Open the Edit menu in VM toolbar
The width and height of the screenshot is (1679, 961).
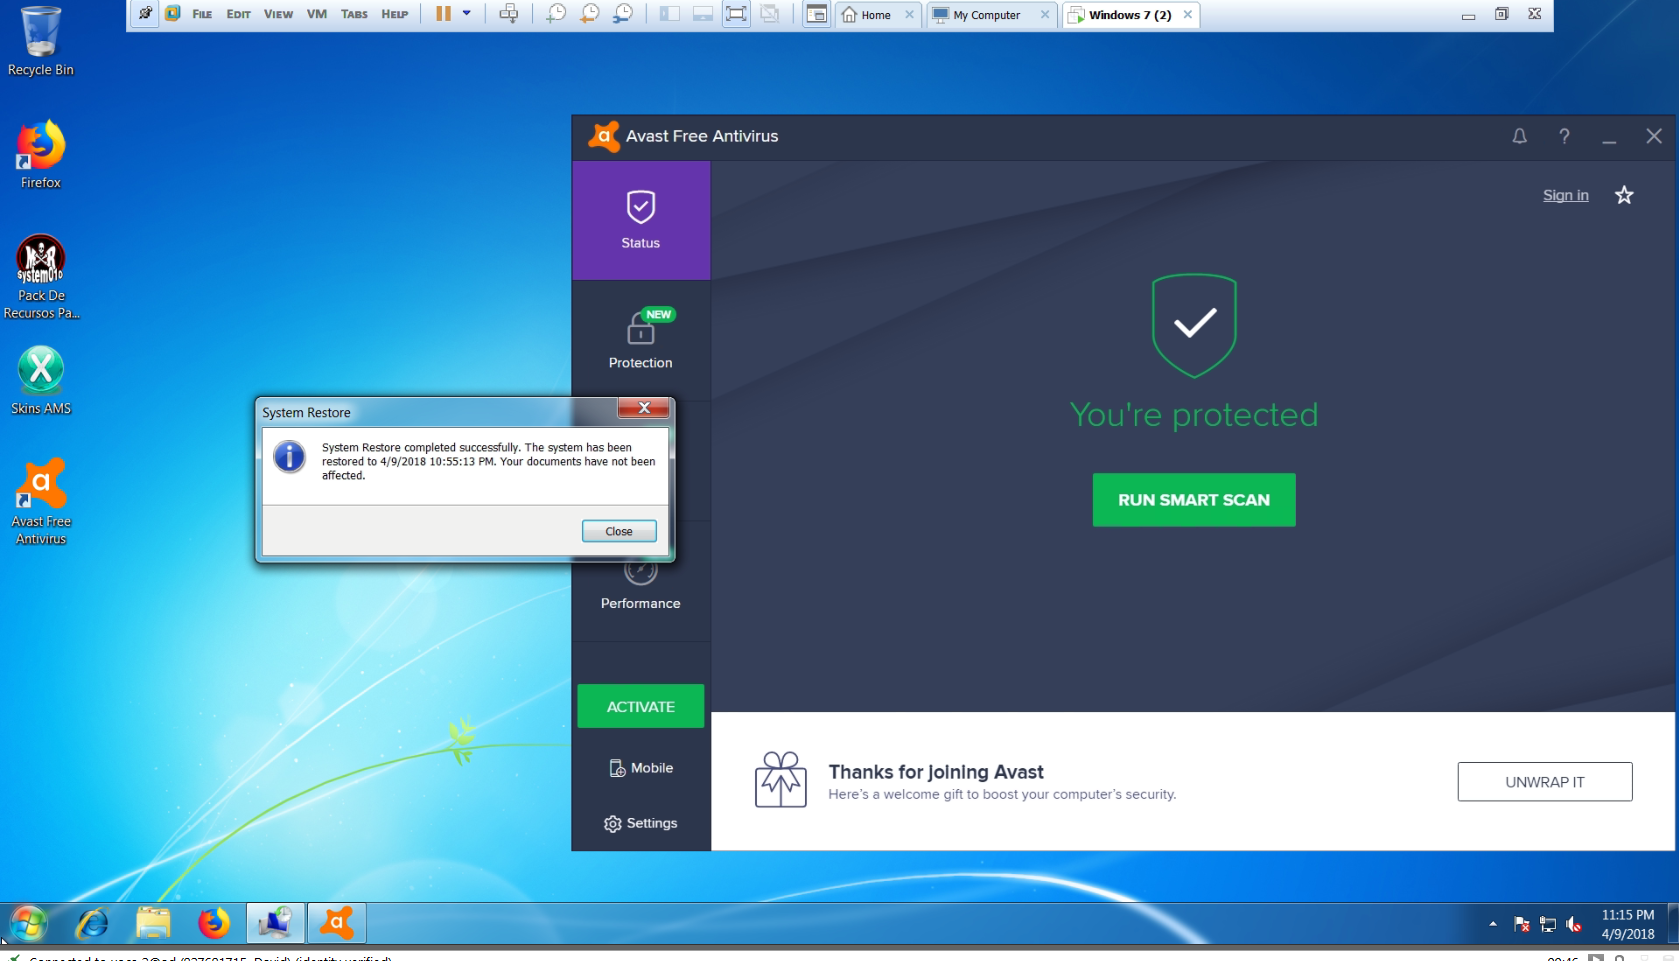pos(238,14)
